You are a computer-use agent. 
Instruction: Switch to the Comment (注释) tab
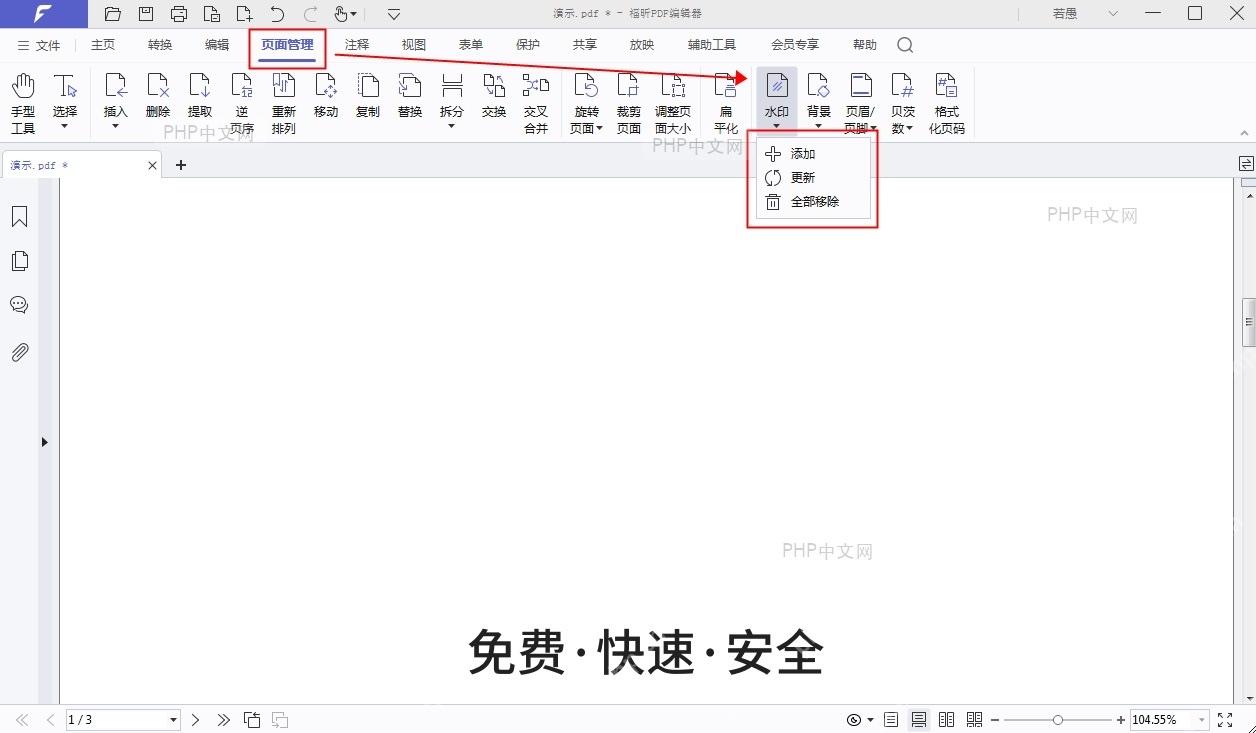click(357, 45)
